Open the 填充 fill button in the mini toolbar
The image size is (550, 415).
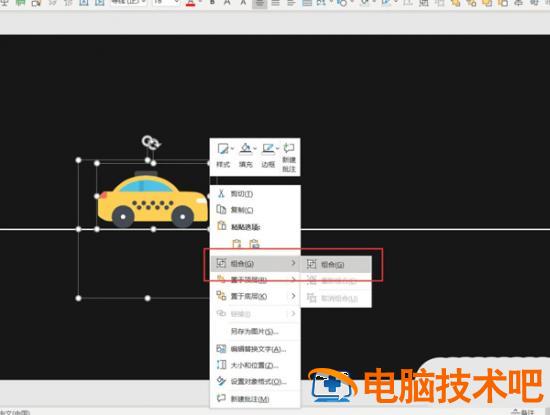(x=245, y=155)
